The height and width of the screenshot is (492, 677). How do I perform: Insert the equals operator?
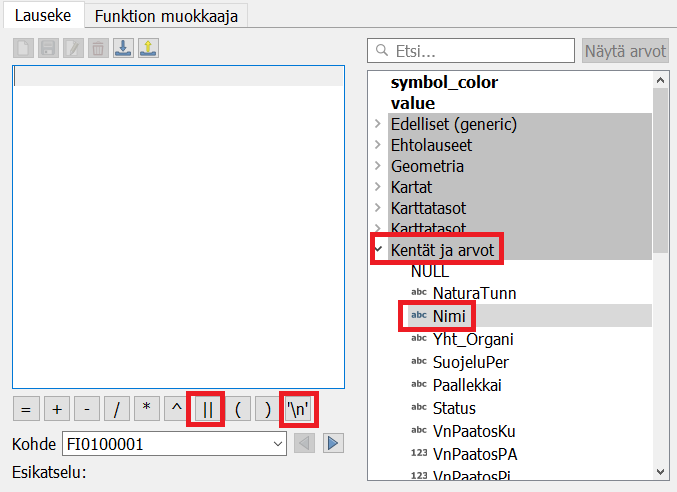[x=26, y=409]
